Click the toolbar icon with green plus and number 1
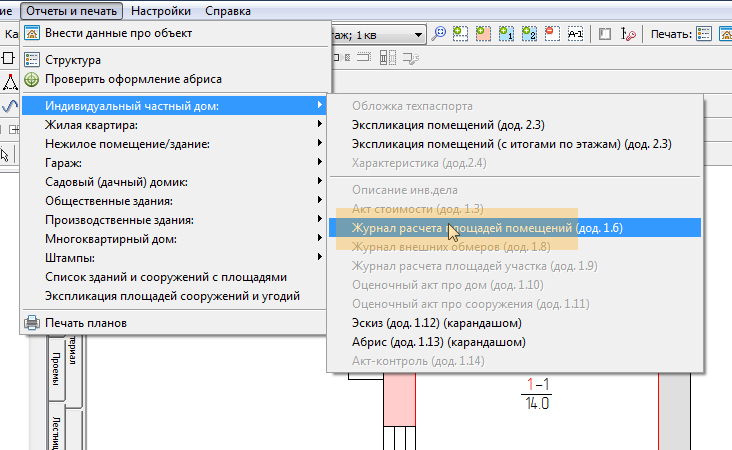The image size is (732, 450). point(506,33)
